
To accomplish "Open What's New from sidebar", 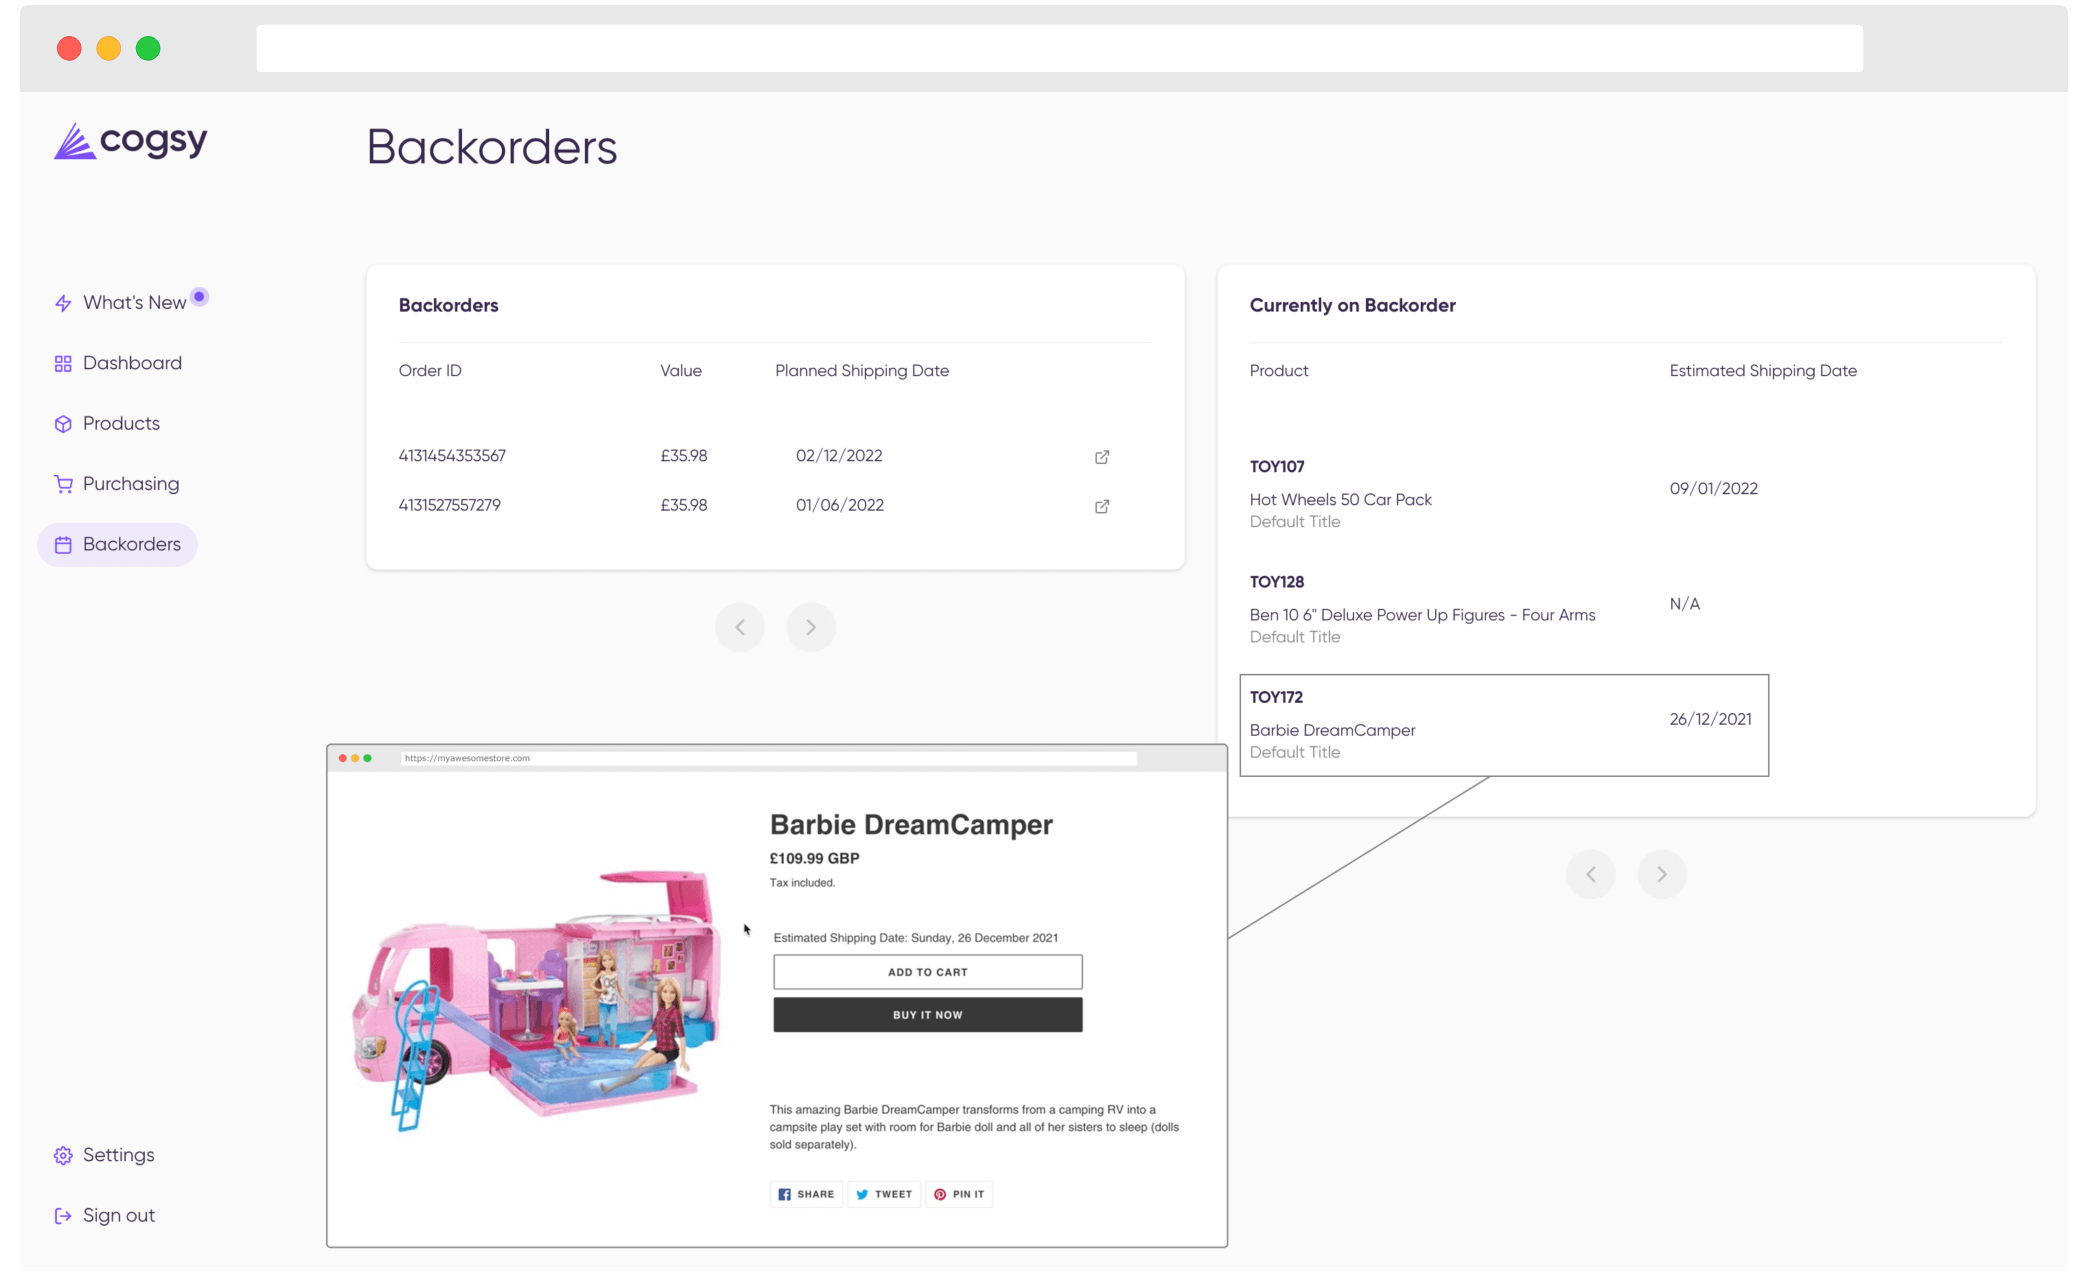I will click(x=134, y=303).
